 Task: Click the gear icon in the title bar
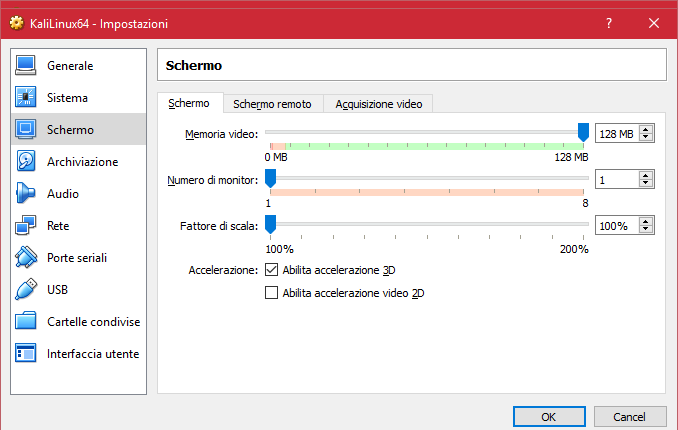pos(17,23)
